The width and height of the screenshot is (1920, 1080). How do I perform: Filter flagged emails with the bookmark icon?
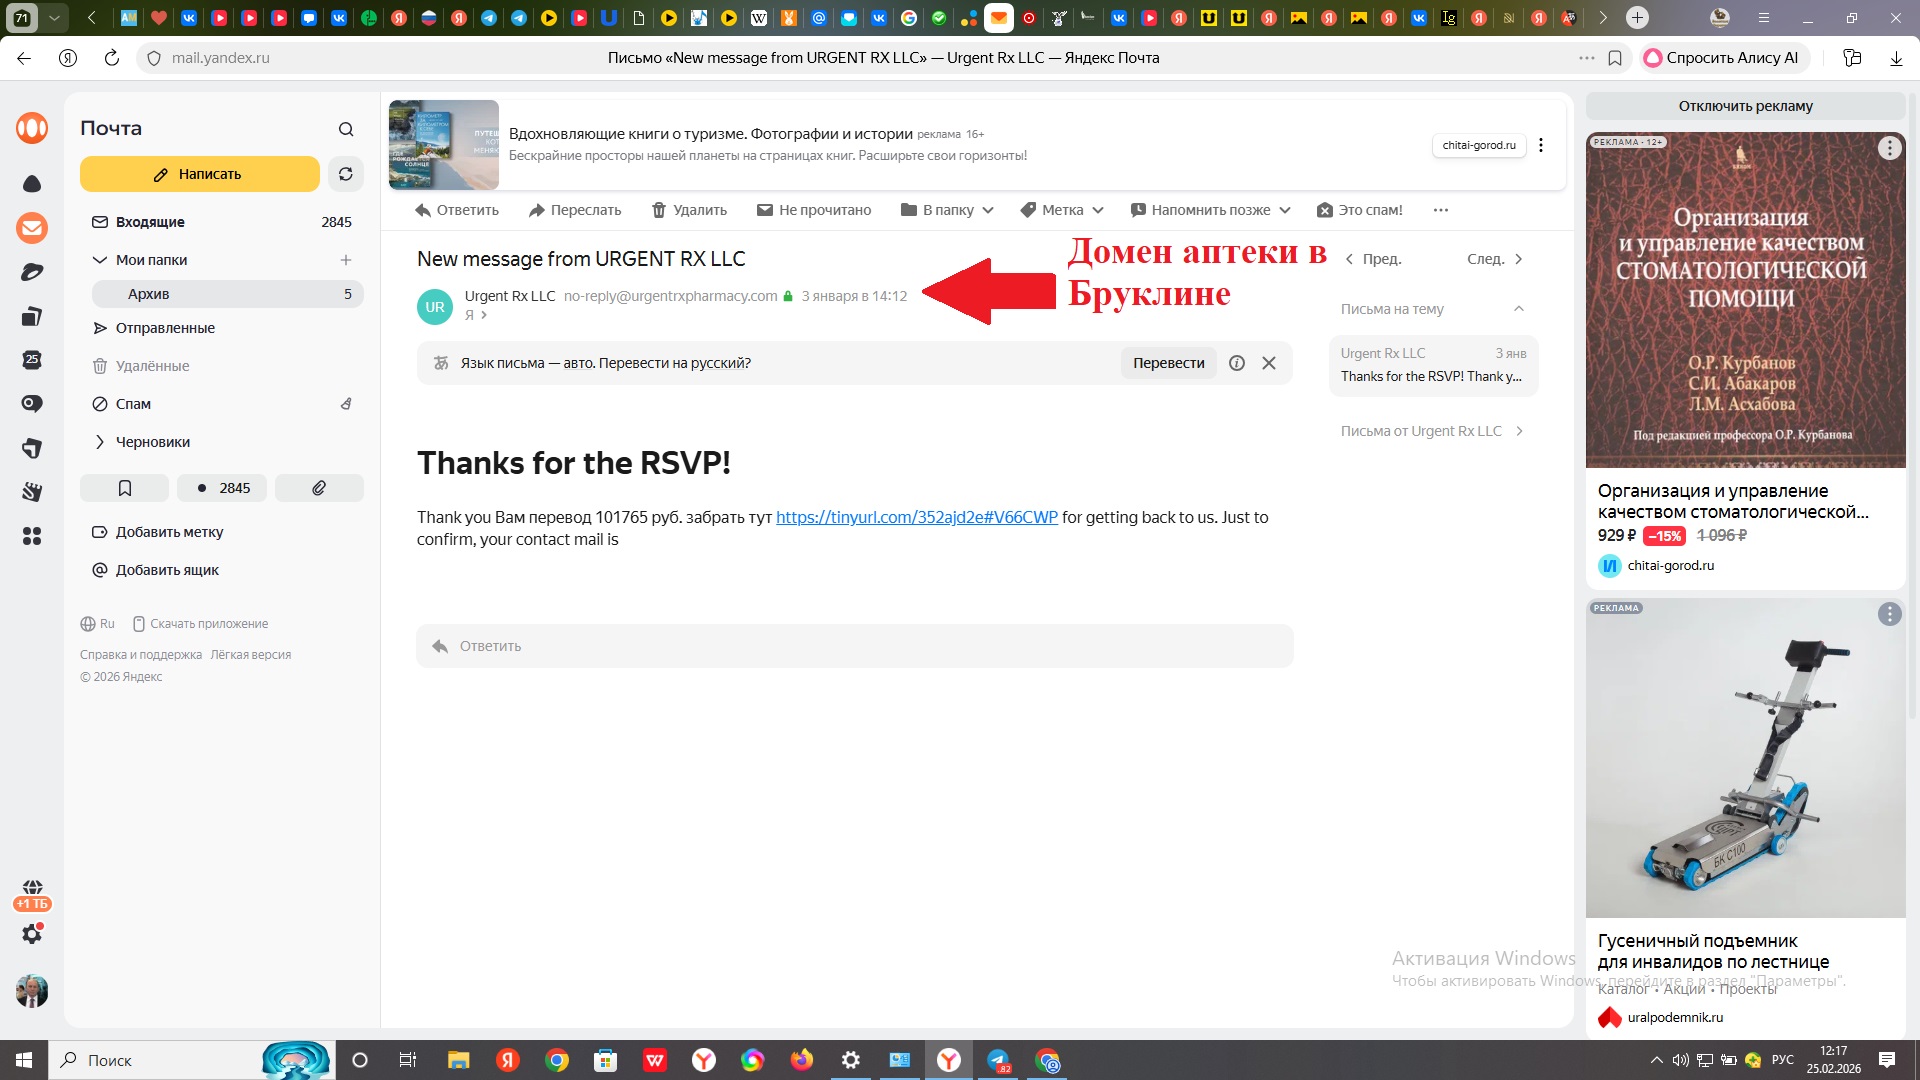[x=125, y=488]
